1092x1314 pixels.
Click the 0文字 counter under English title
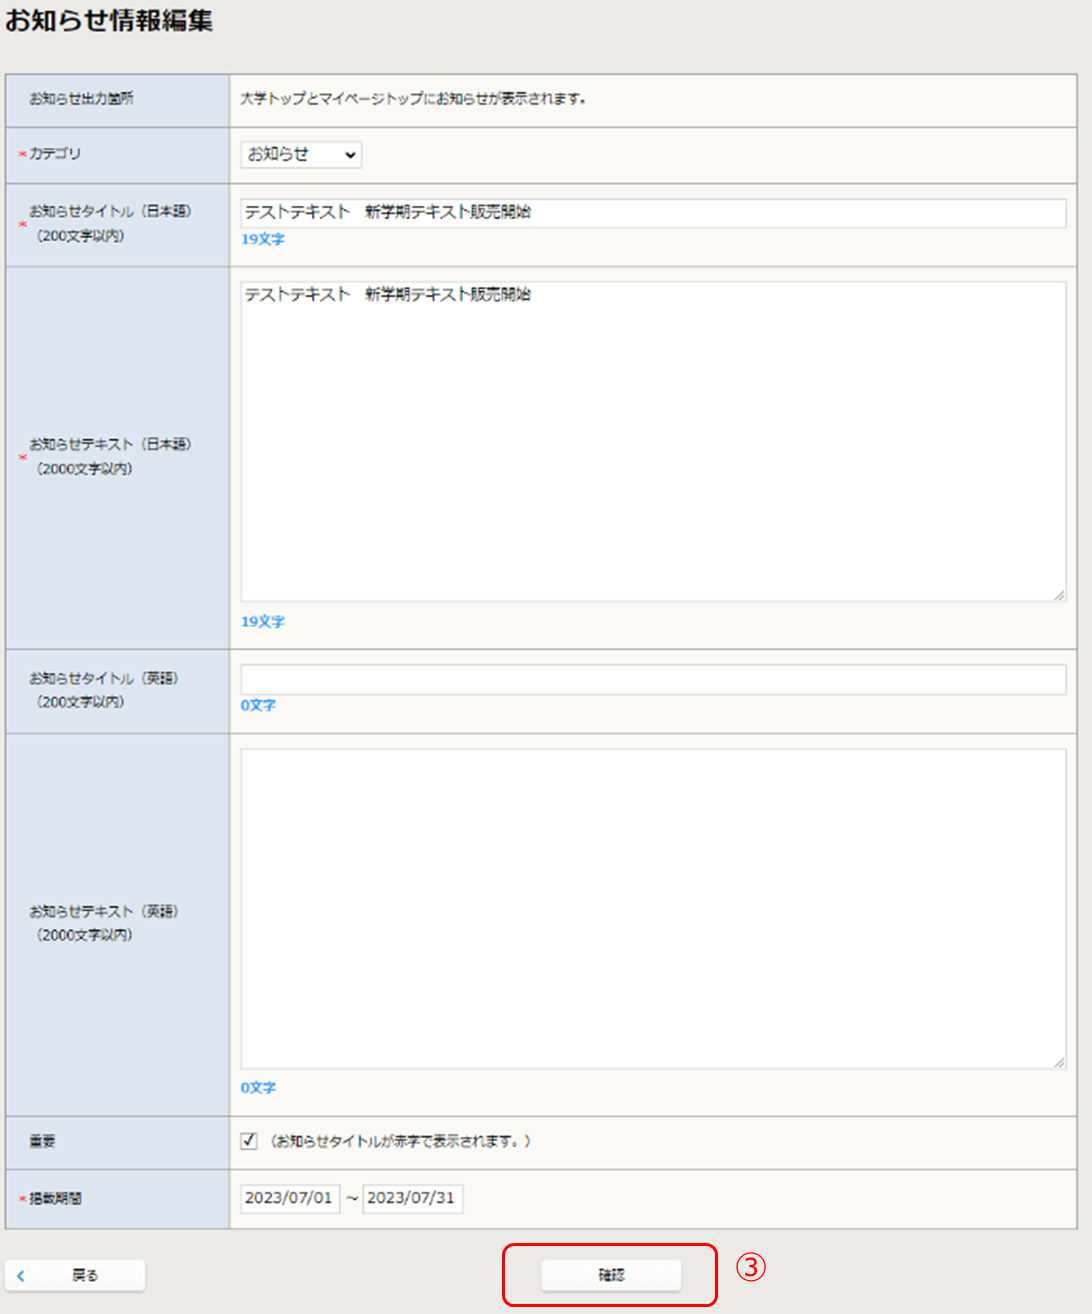coord(258,705)
